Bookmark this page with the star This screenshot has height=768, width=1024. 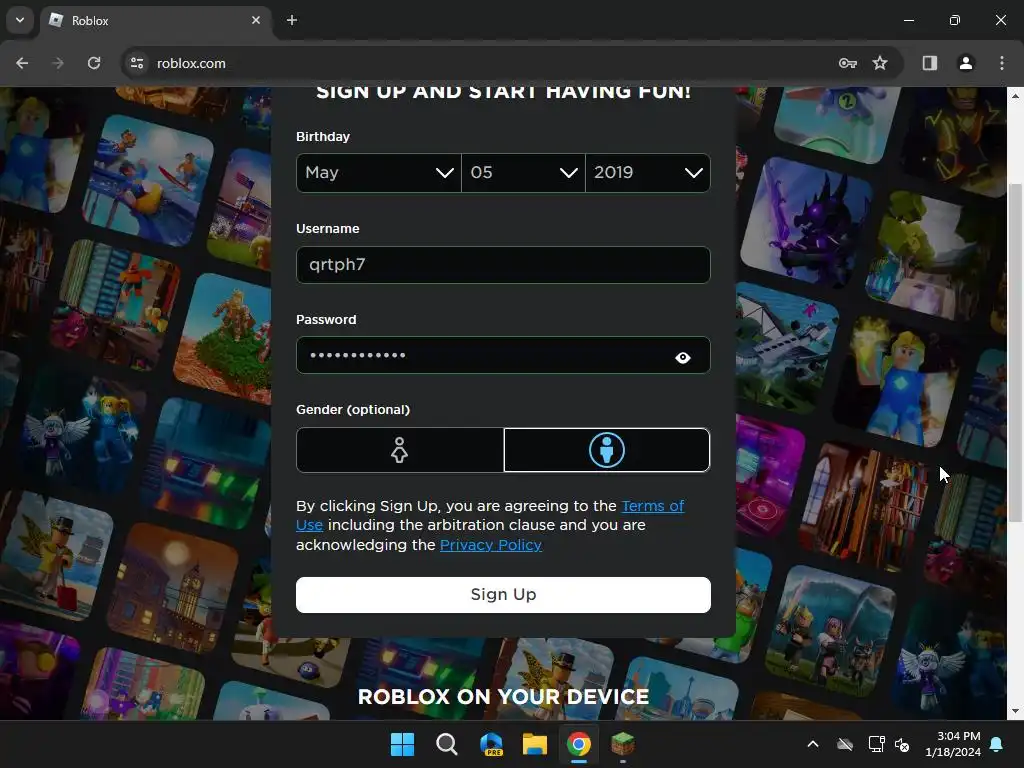click(x=880, y=63)
